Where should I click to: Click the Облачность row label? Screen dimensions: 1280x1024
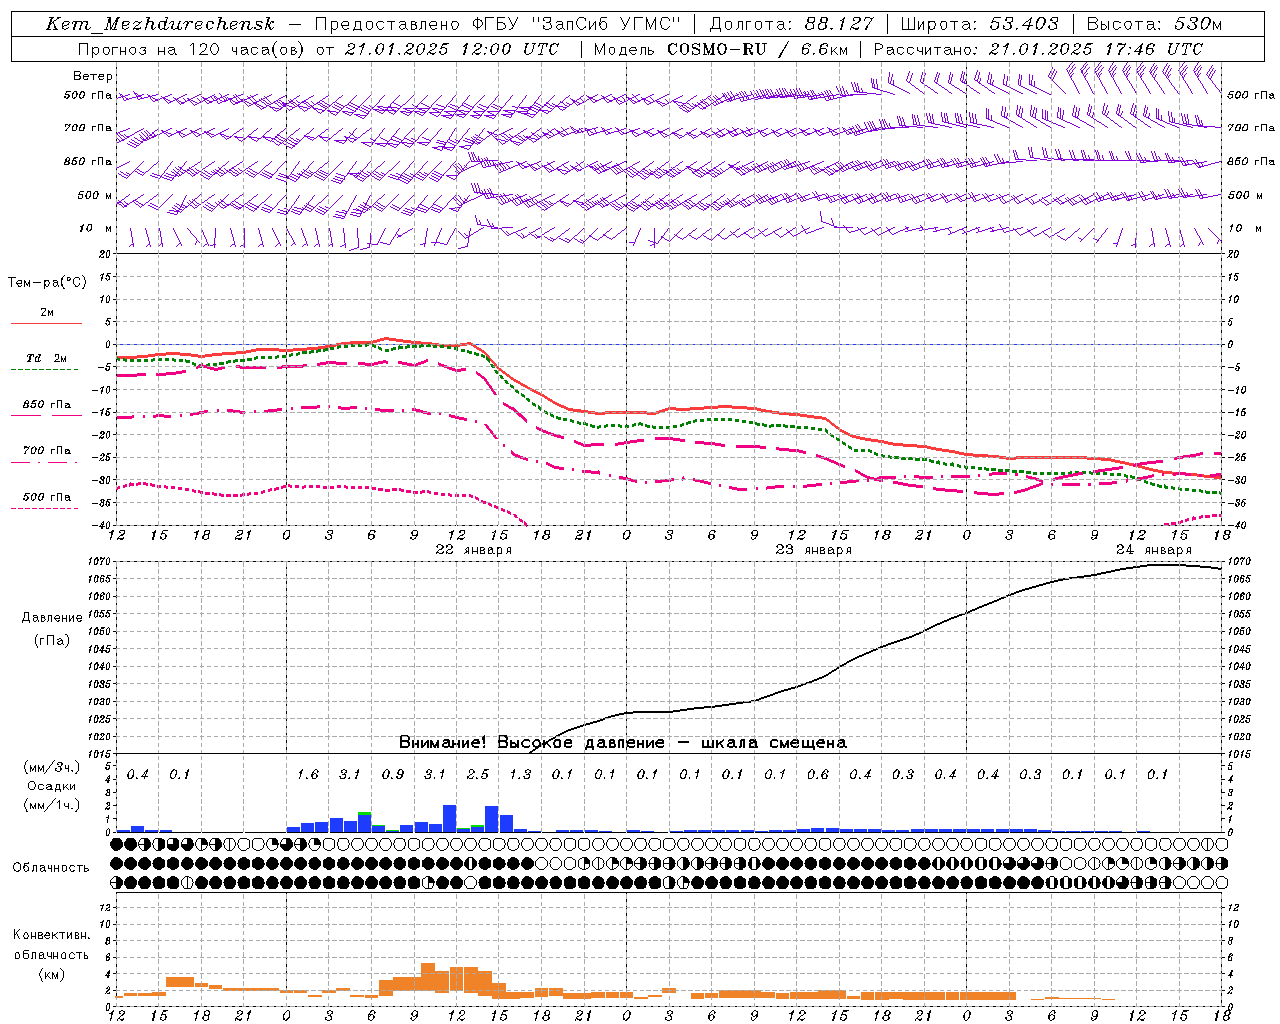[51, 867]
